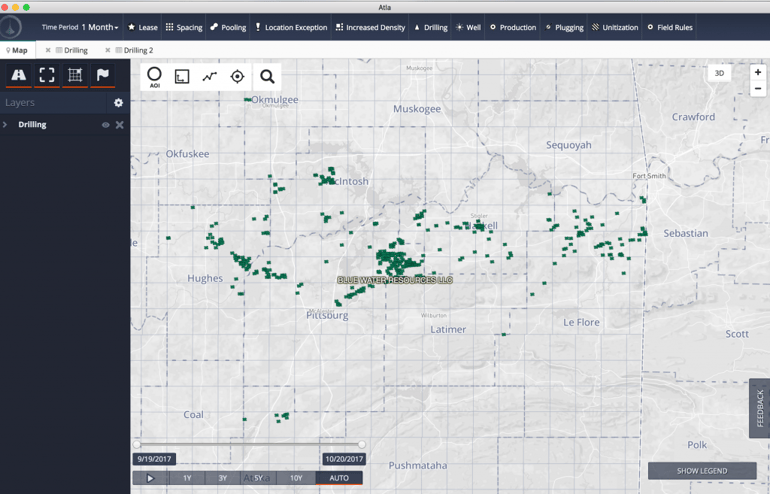Click the road basemap icon
The height and width of the screenshot is (494, 770).
pos(19,75)
